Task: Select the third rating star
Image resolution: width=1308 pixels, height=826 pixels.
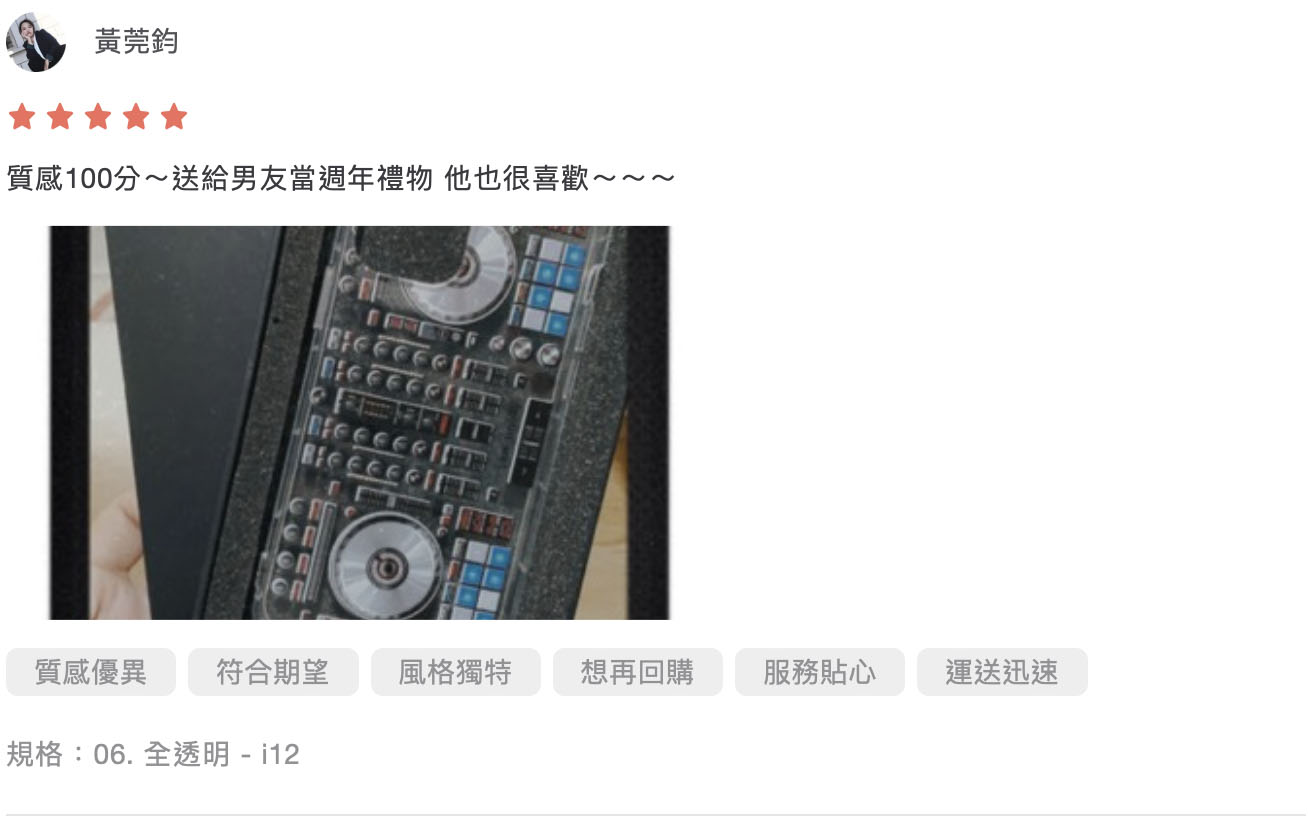Action: (x=98, y=117)
